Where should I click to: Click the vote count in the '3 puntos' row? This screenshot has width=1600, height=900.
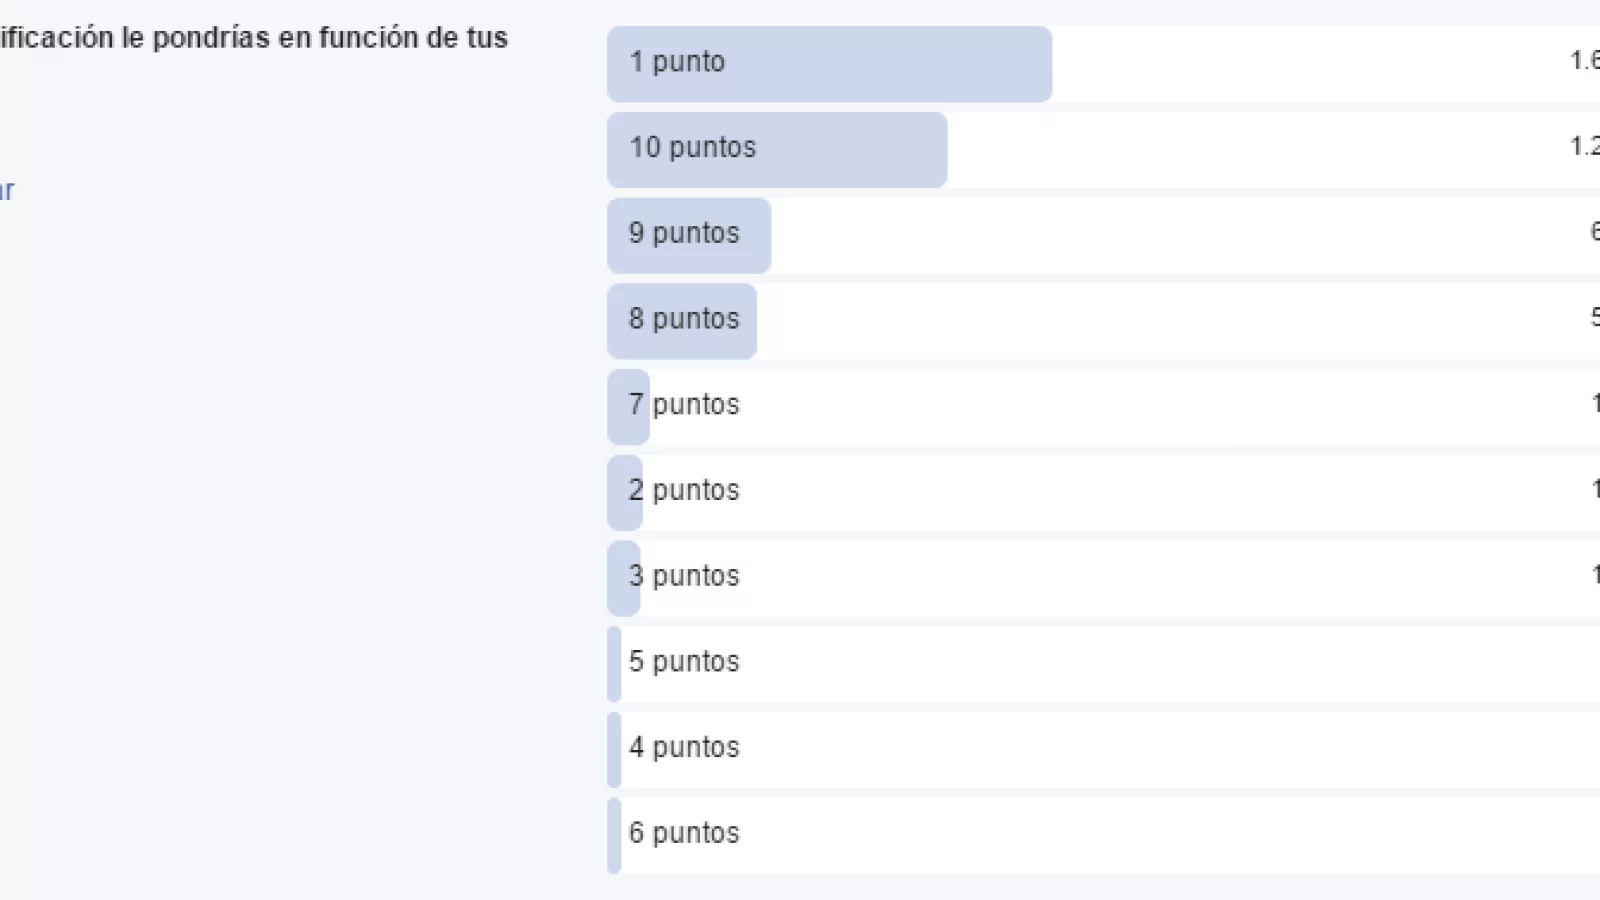[1595, 576]
